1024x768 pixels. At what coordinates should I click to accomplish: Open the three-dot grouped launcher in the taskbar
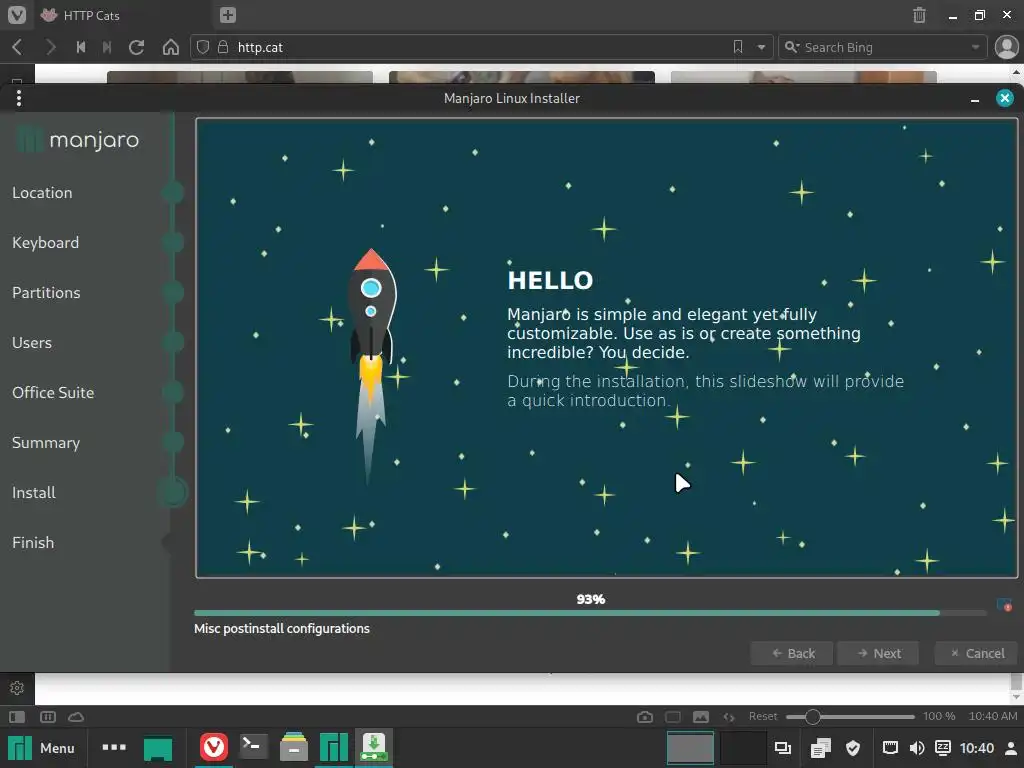(x=114, y=747)
